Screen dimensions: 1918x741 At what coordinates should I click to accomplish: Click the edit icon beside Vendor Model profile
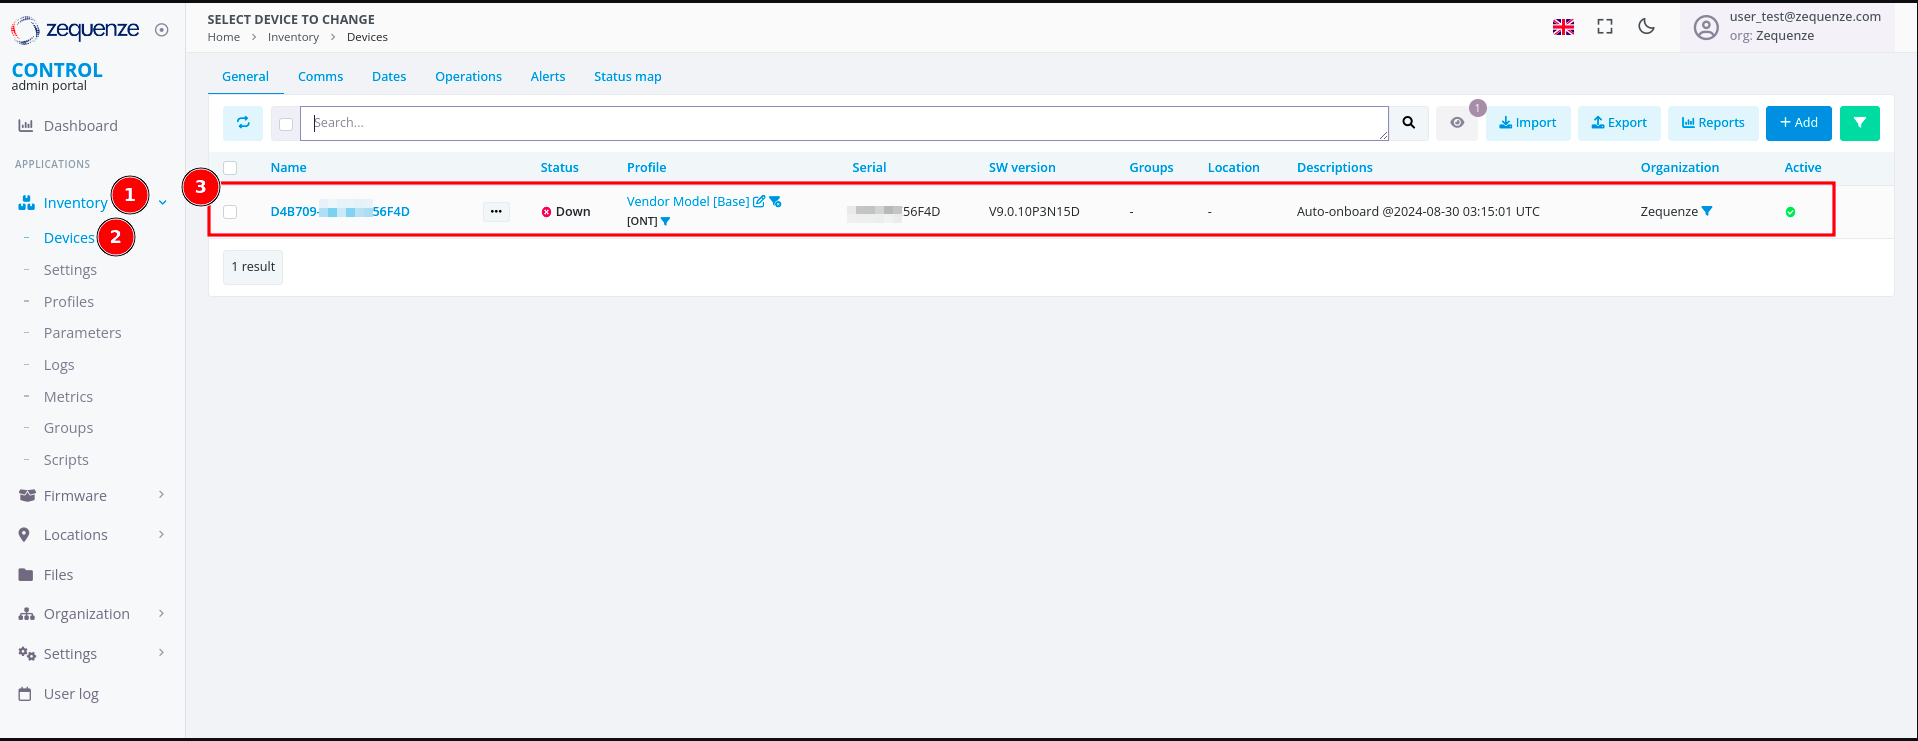[759, 202]
